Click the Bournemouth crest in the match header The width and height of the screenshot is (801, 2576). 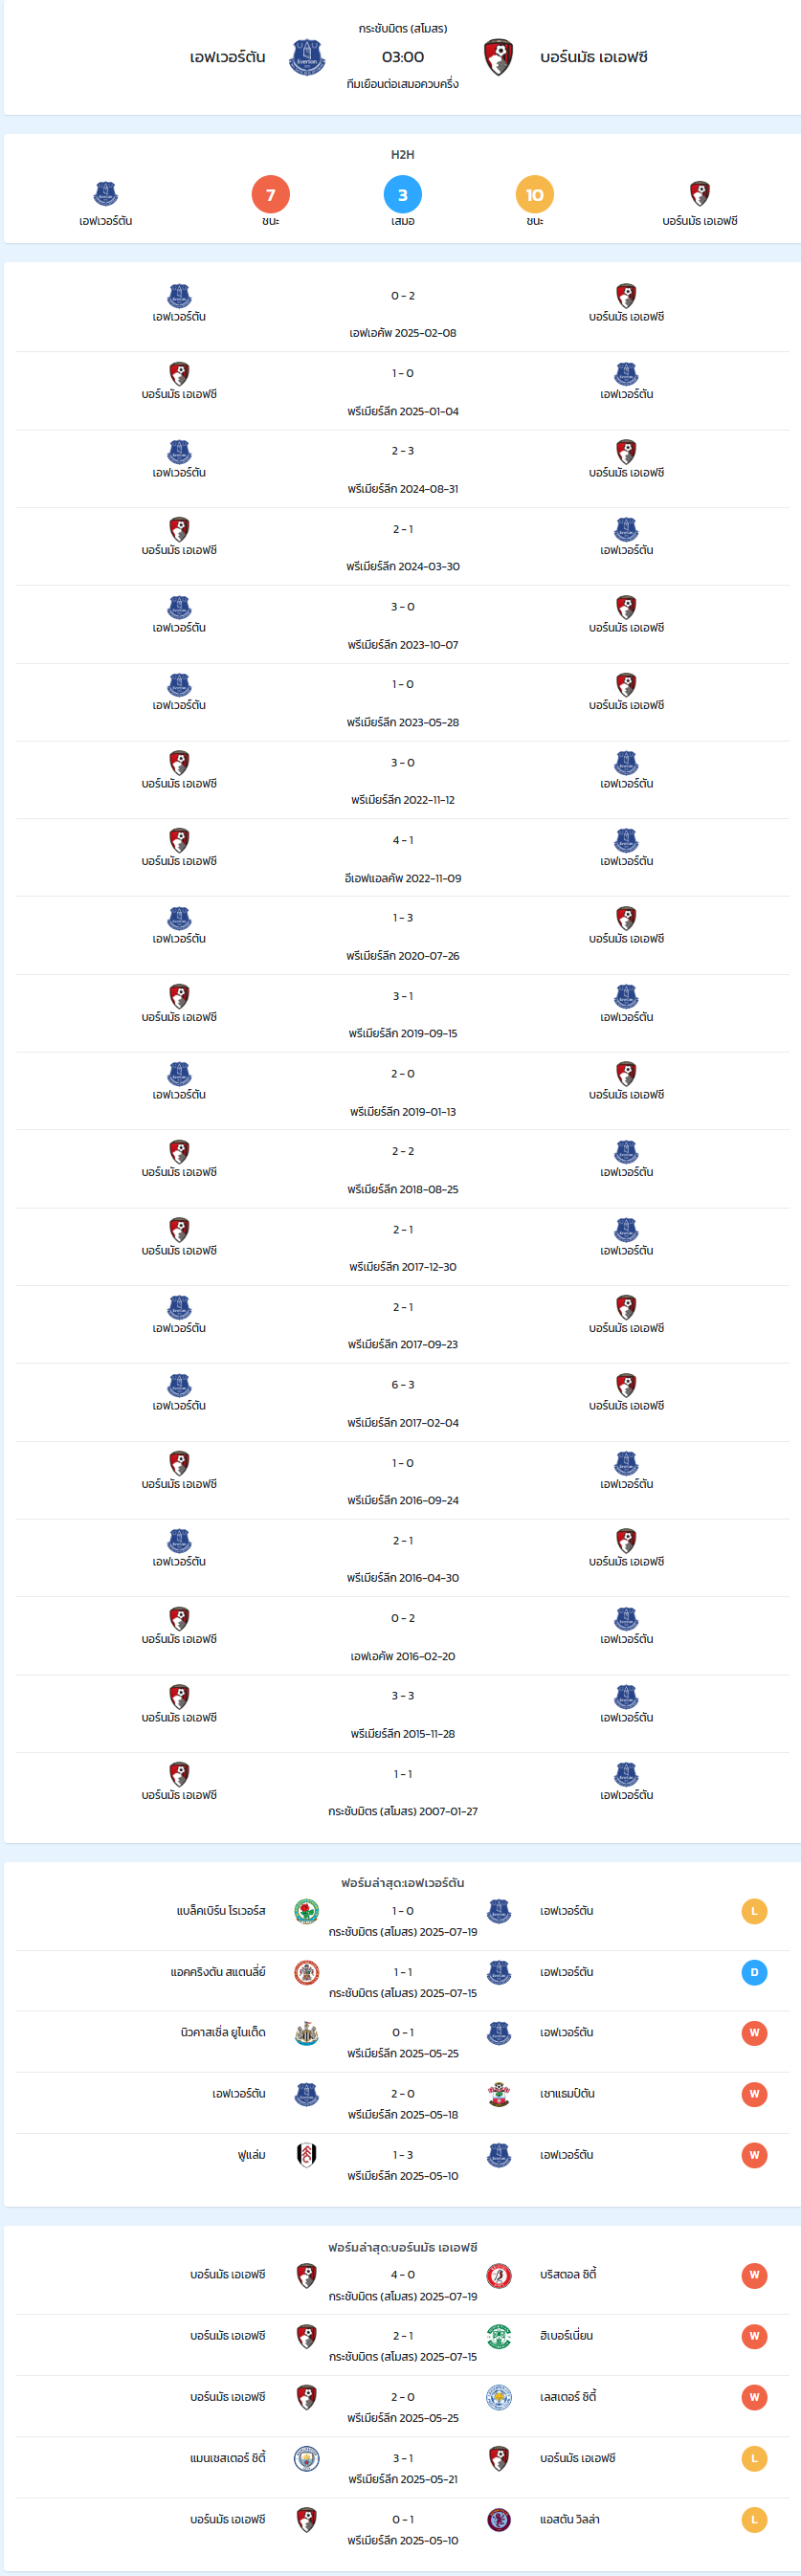tap(498, 58)
